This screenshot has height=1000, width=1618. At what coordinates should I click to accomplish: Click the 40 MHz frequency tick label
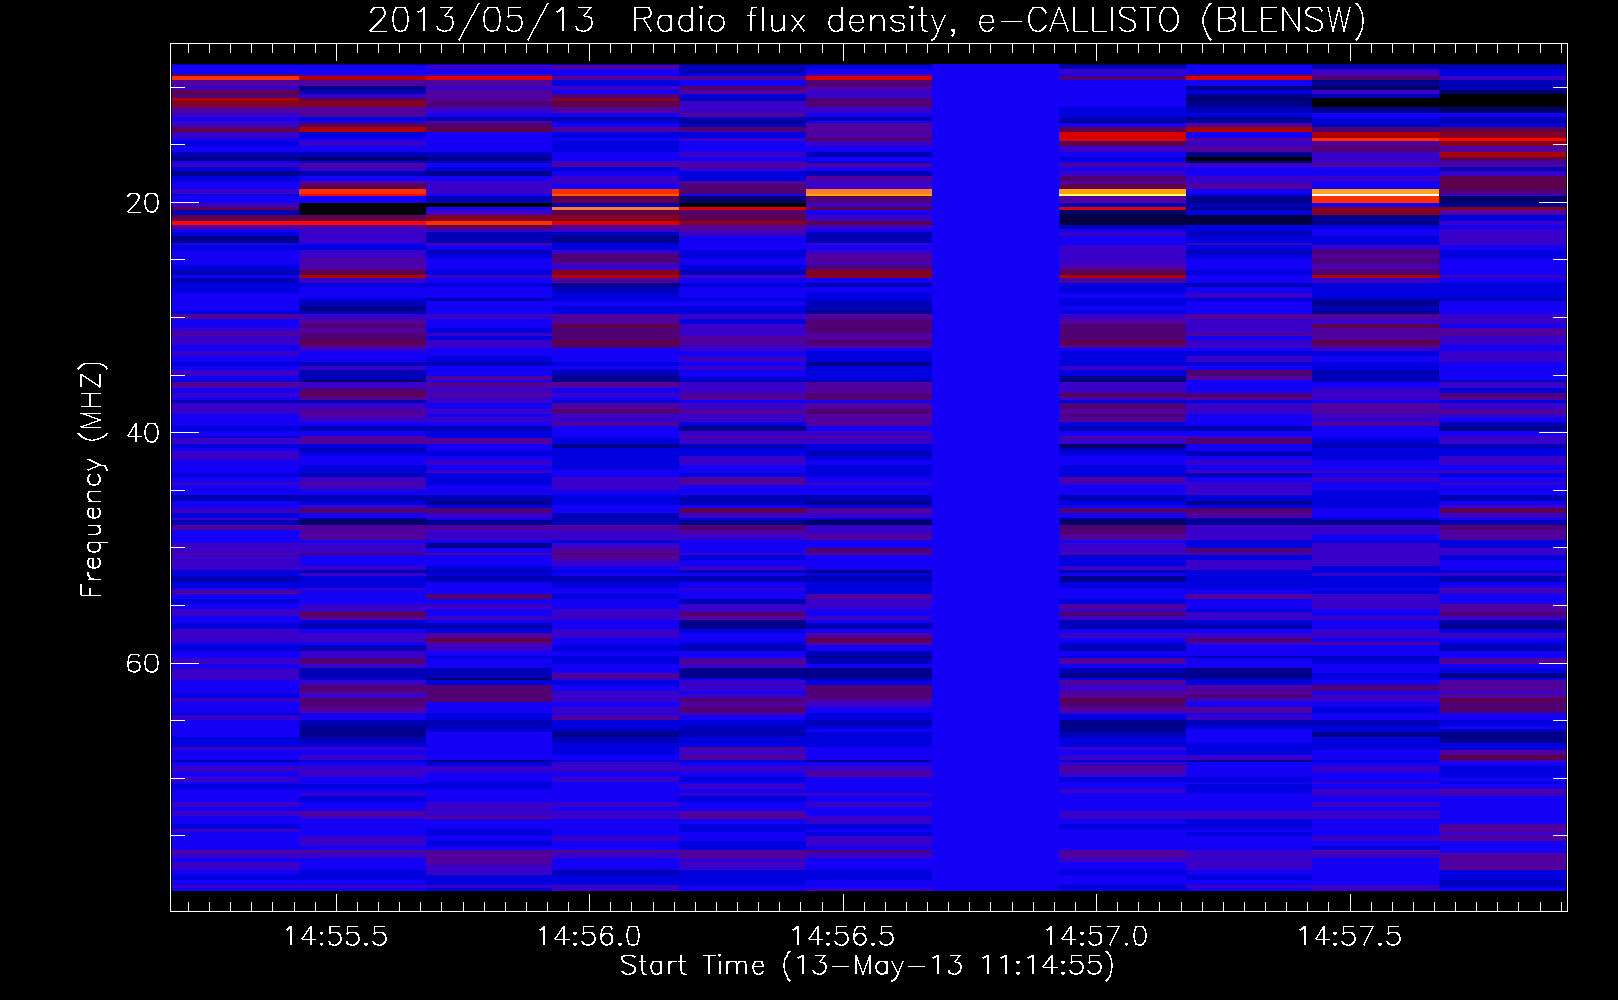tap(143, 433)
